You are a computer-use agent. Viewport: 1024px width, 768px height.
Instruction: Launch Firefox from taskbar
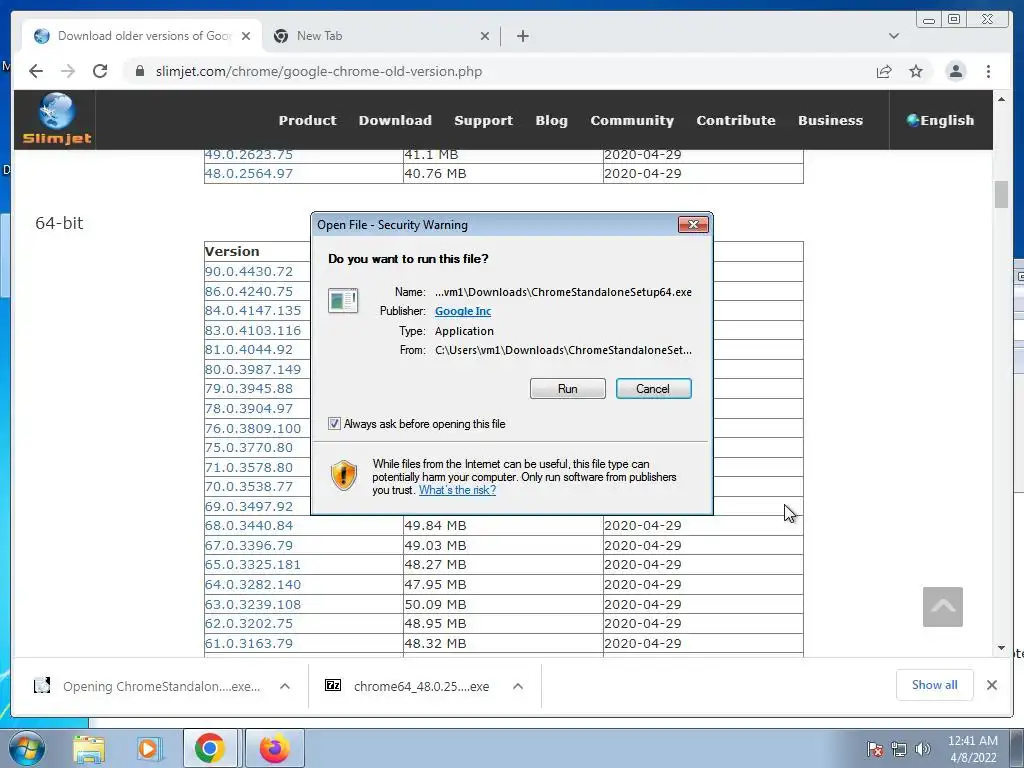[274, 748]
